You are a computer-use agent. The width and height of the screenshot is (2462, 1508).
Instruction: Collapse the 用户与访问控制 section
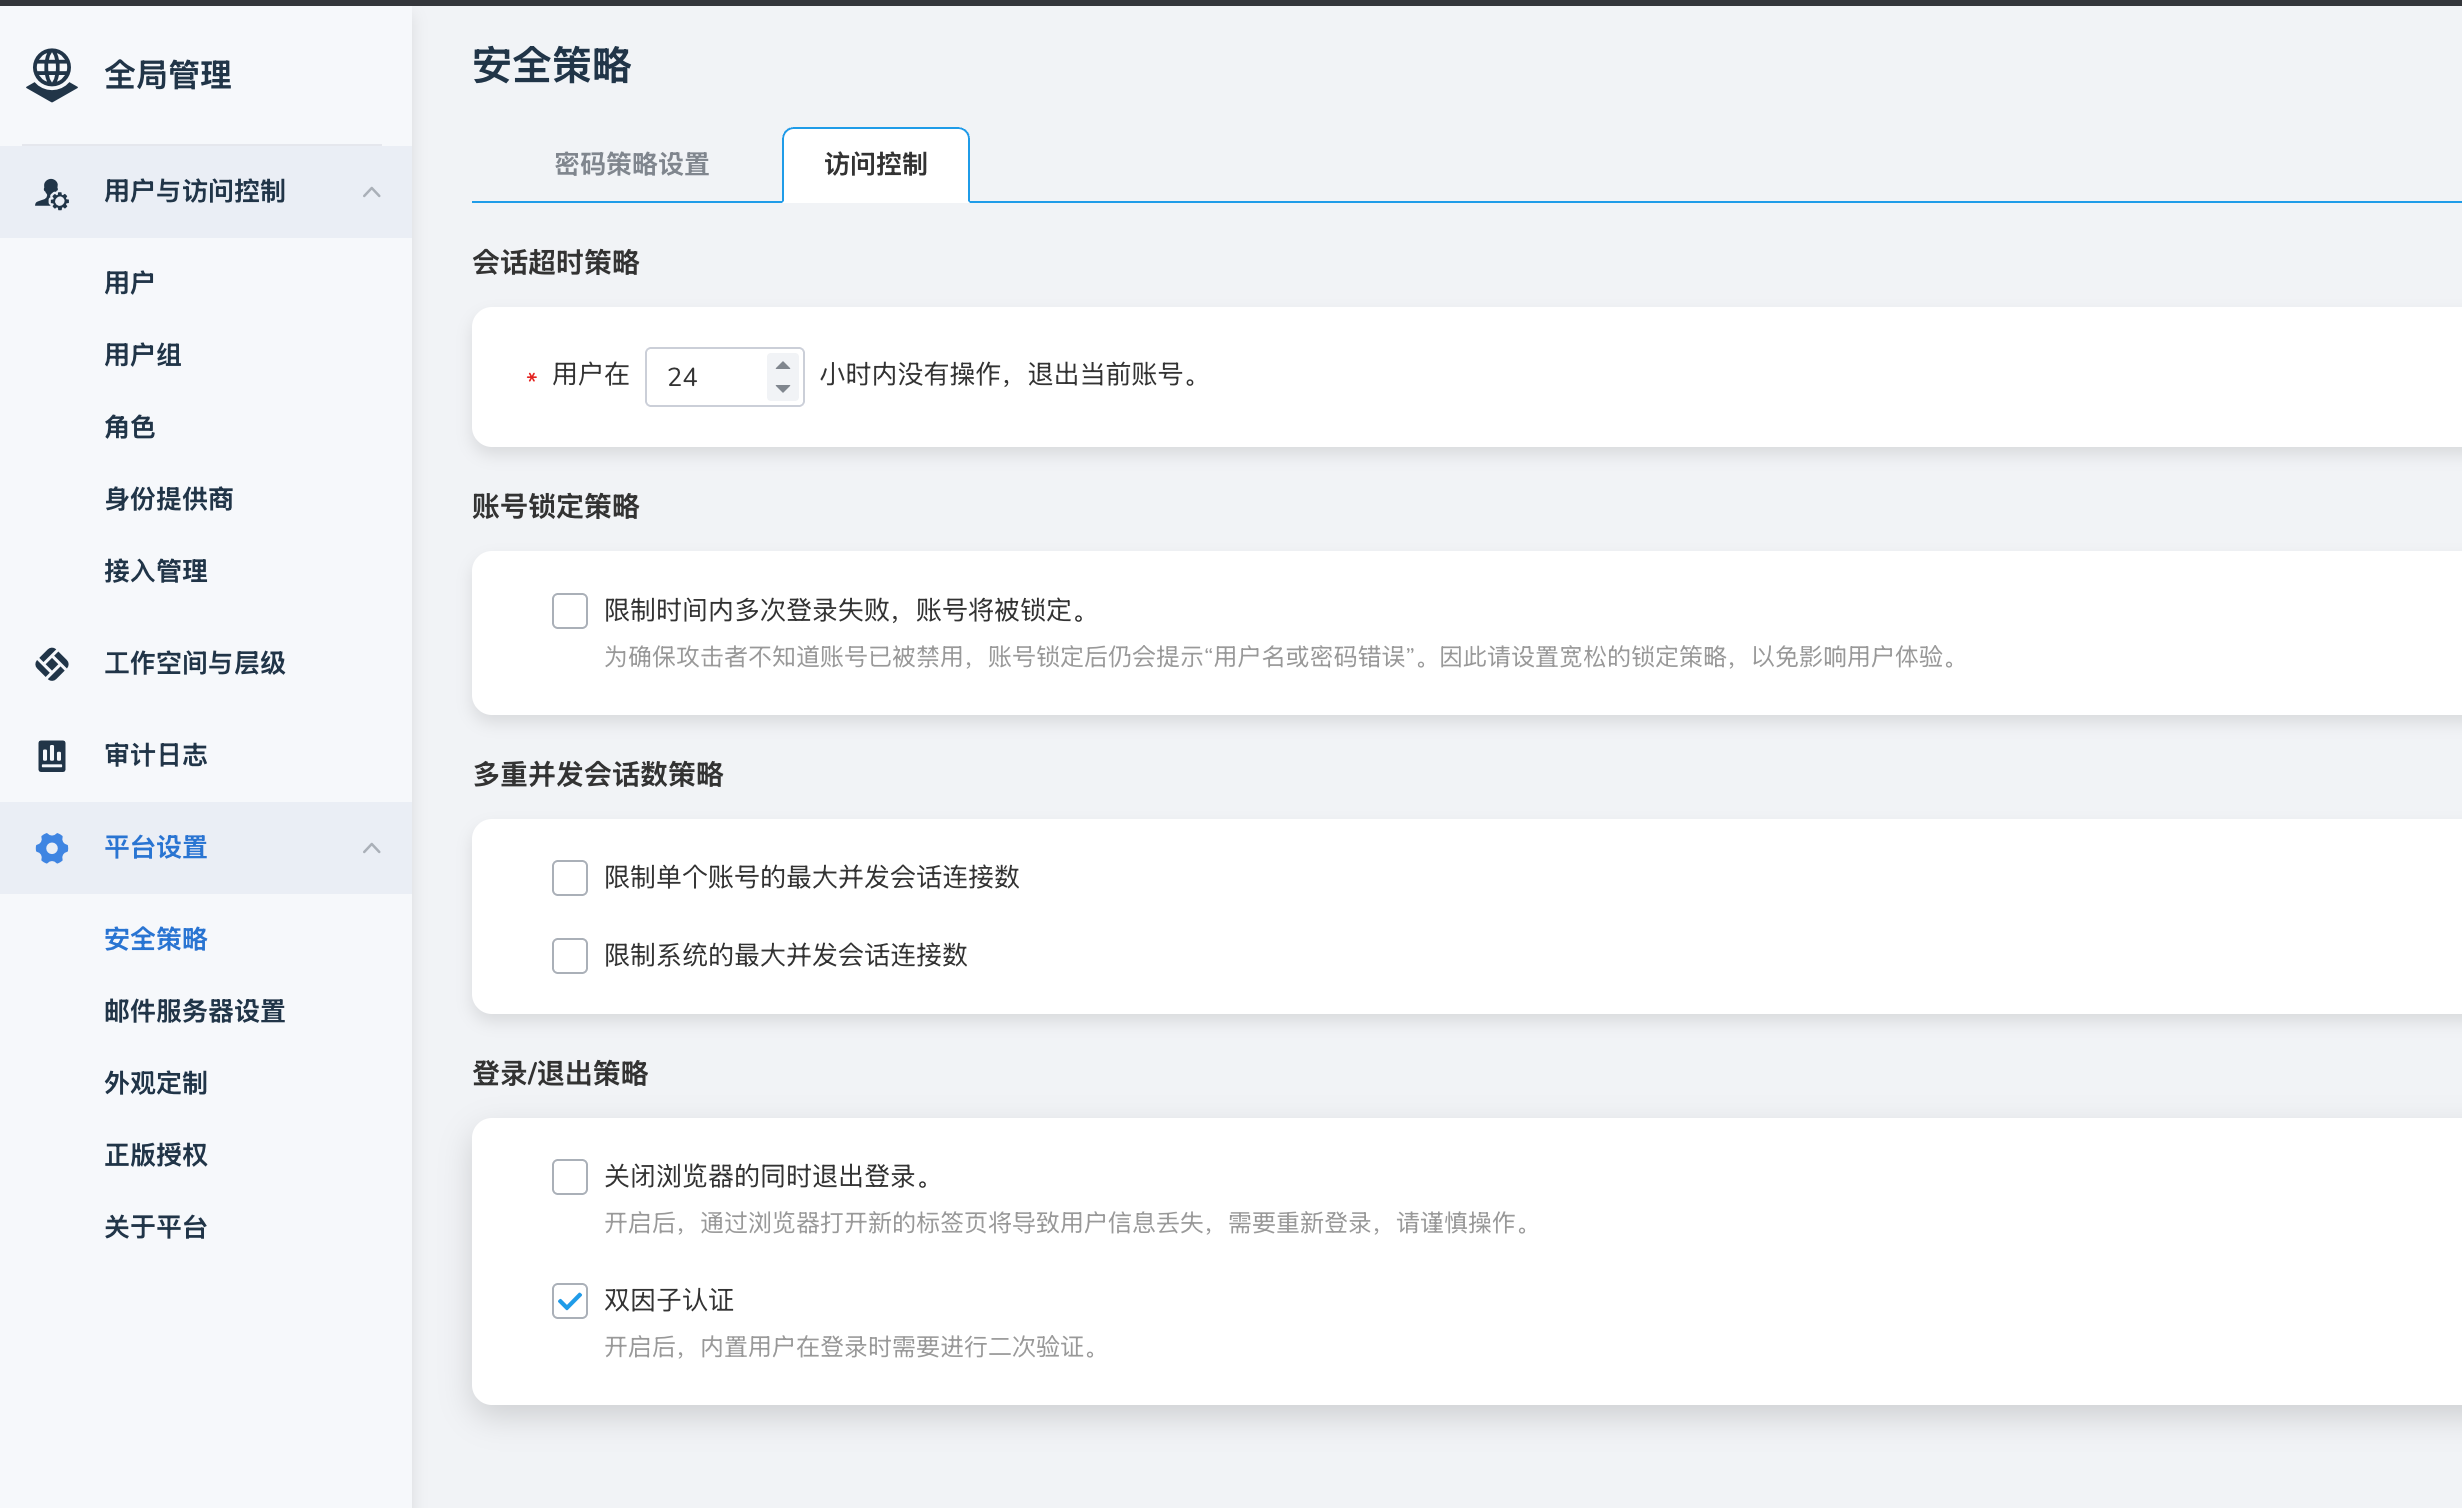click(x=374, y=191)
